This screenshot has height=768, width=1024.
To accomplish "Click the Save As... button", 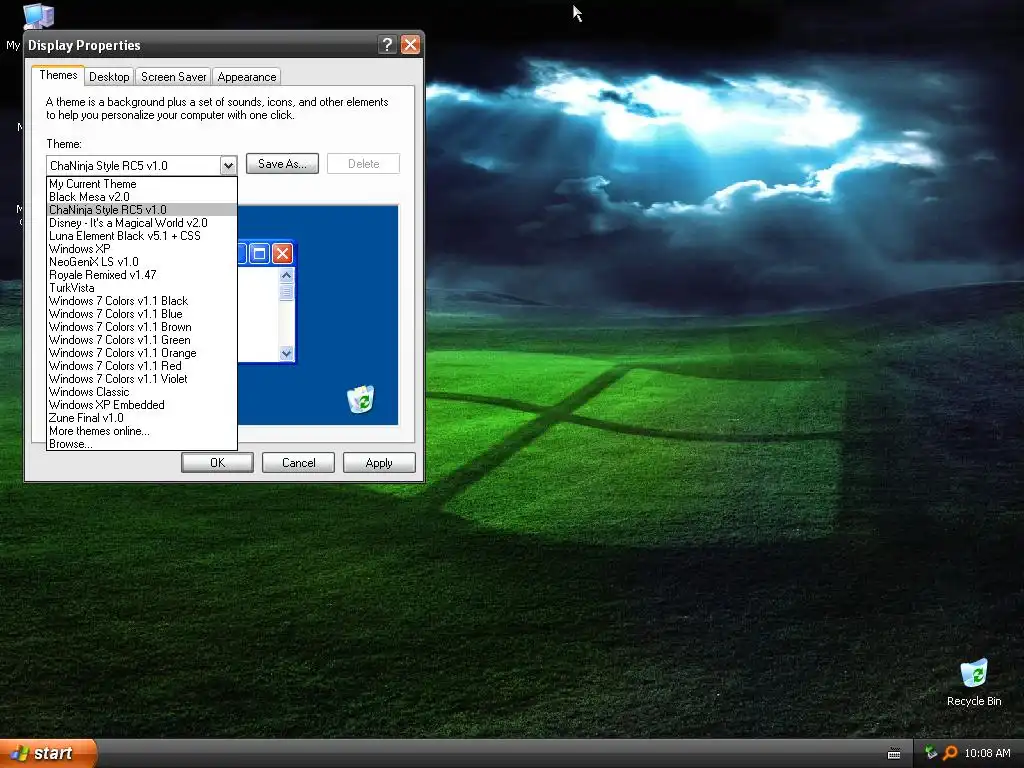I will 282,164.
